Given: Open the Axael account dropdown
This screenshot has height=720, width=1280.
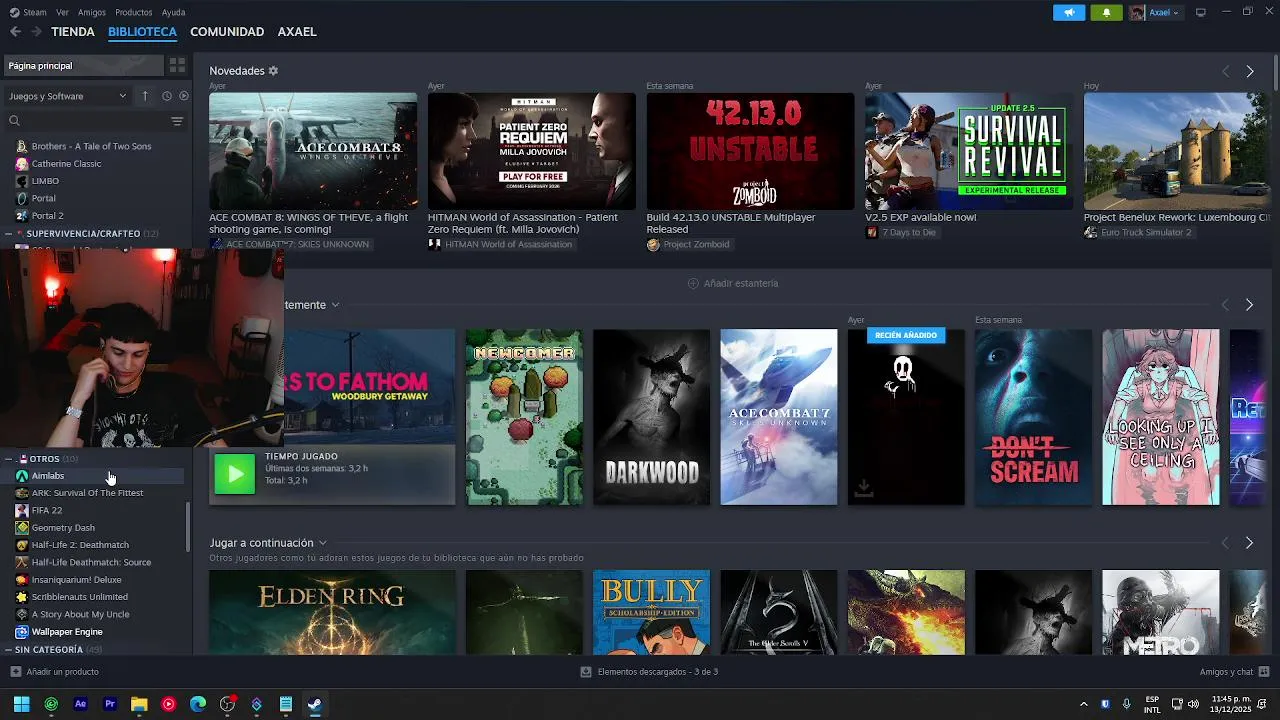Looking at the screenshot, I should [1156, 13].
